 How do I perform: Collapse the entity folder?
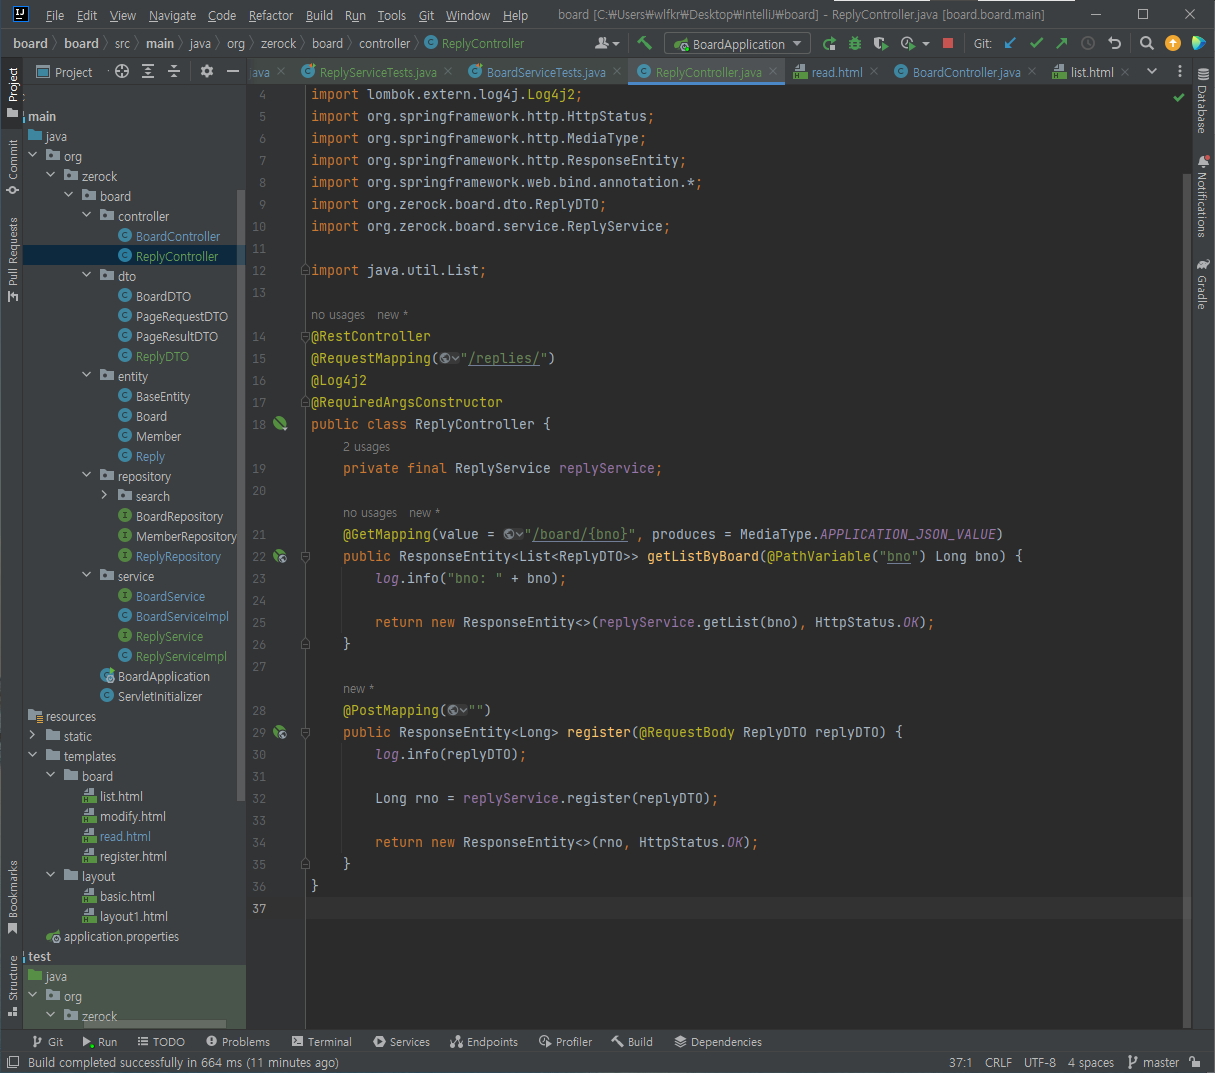[87, 375]
